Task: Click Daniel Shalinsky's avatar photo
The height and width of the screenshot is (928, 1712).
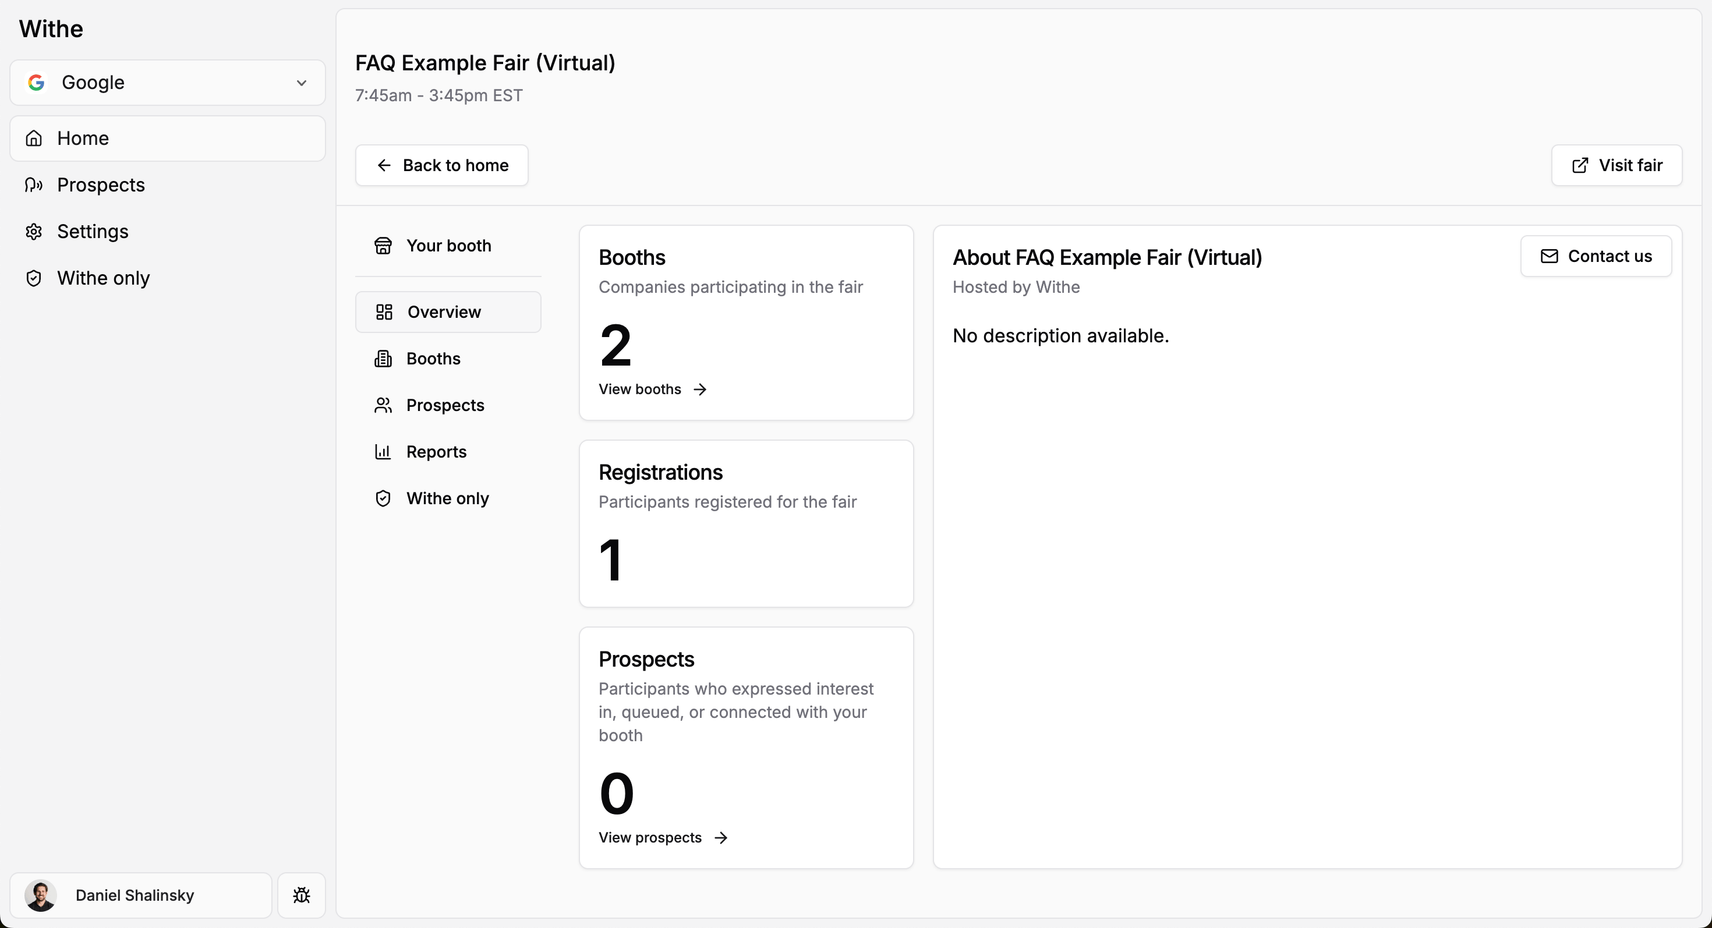Action: click(41, 896)
